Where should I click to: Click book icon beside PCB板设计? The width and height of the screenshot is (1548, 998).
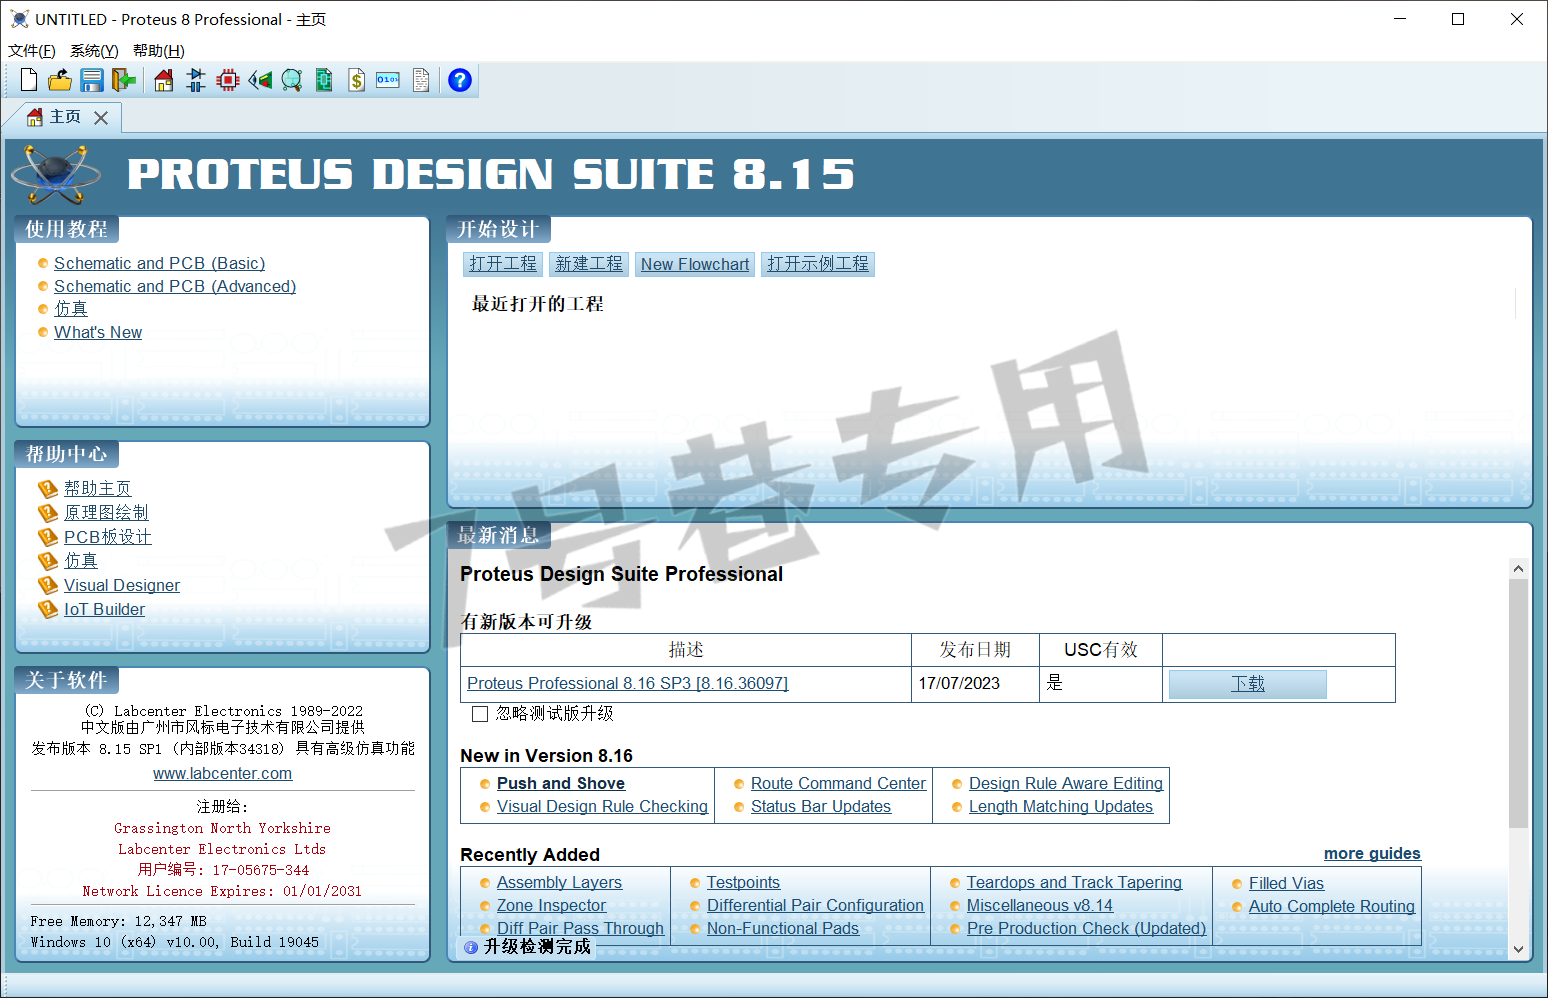48,537
